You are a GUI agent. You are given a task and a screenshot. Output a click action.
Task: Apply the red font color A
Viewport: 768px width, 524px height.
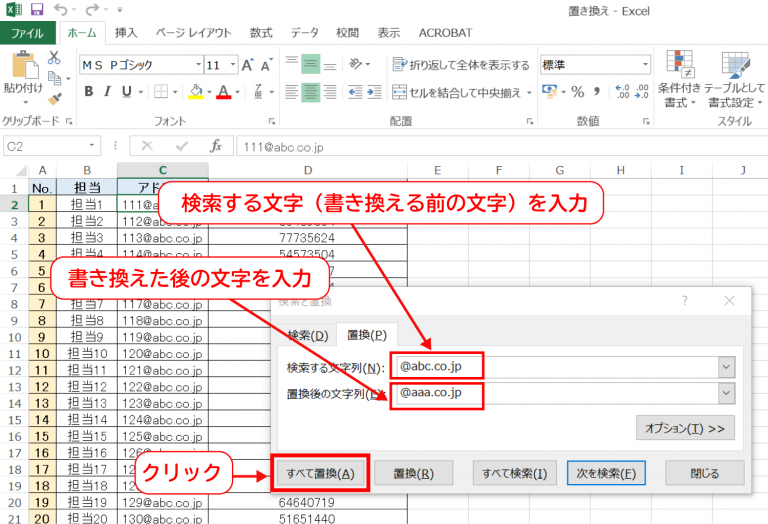point(224,91)
